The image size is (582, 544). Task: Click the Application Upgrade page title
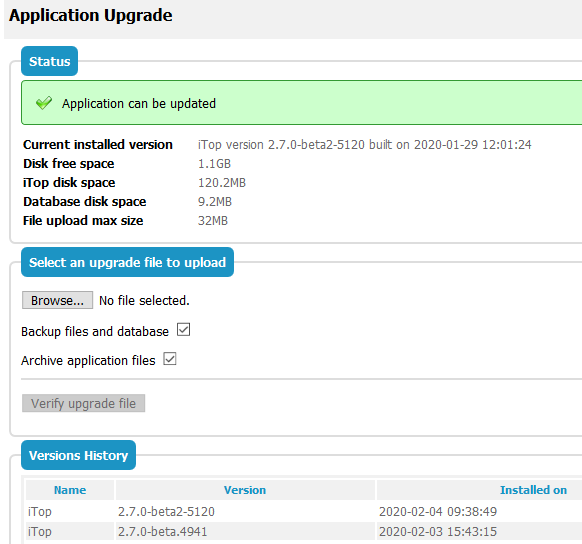[x=91, y=16]
